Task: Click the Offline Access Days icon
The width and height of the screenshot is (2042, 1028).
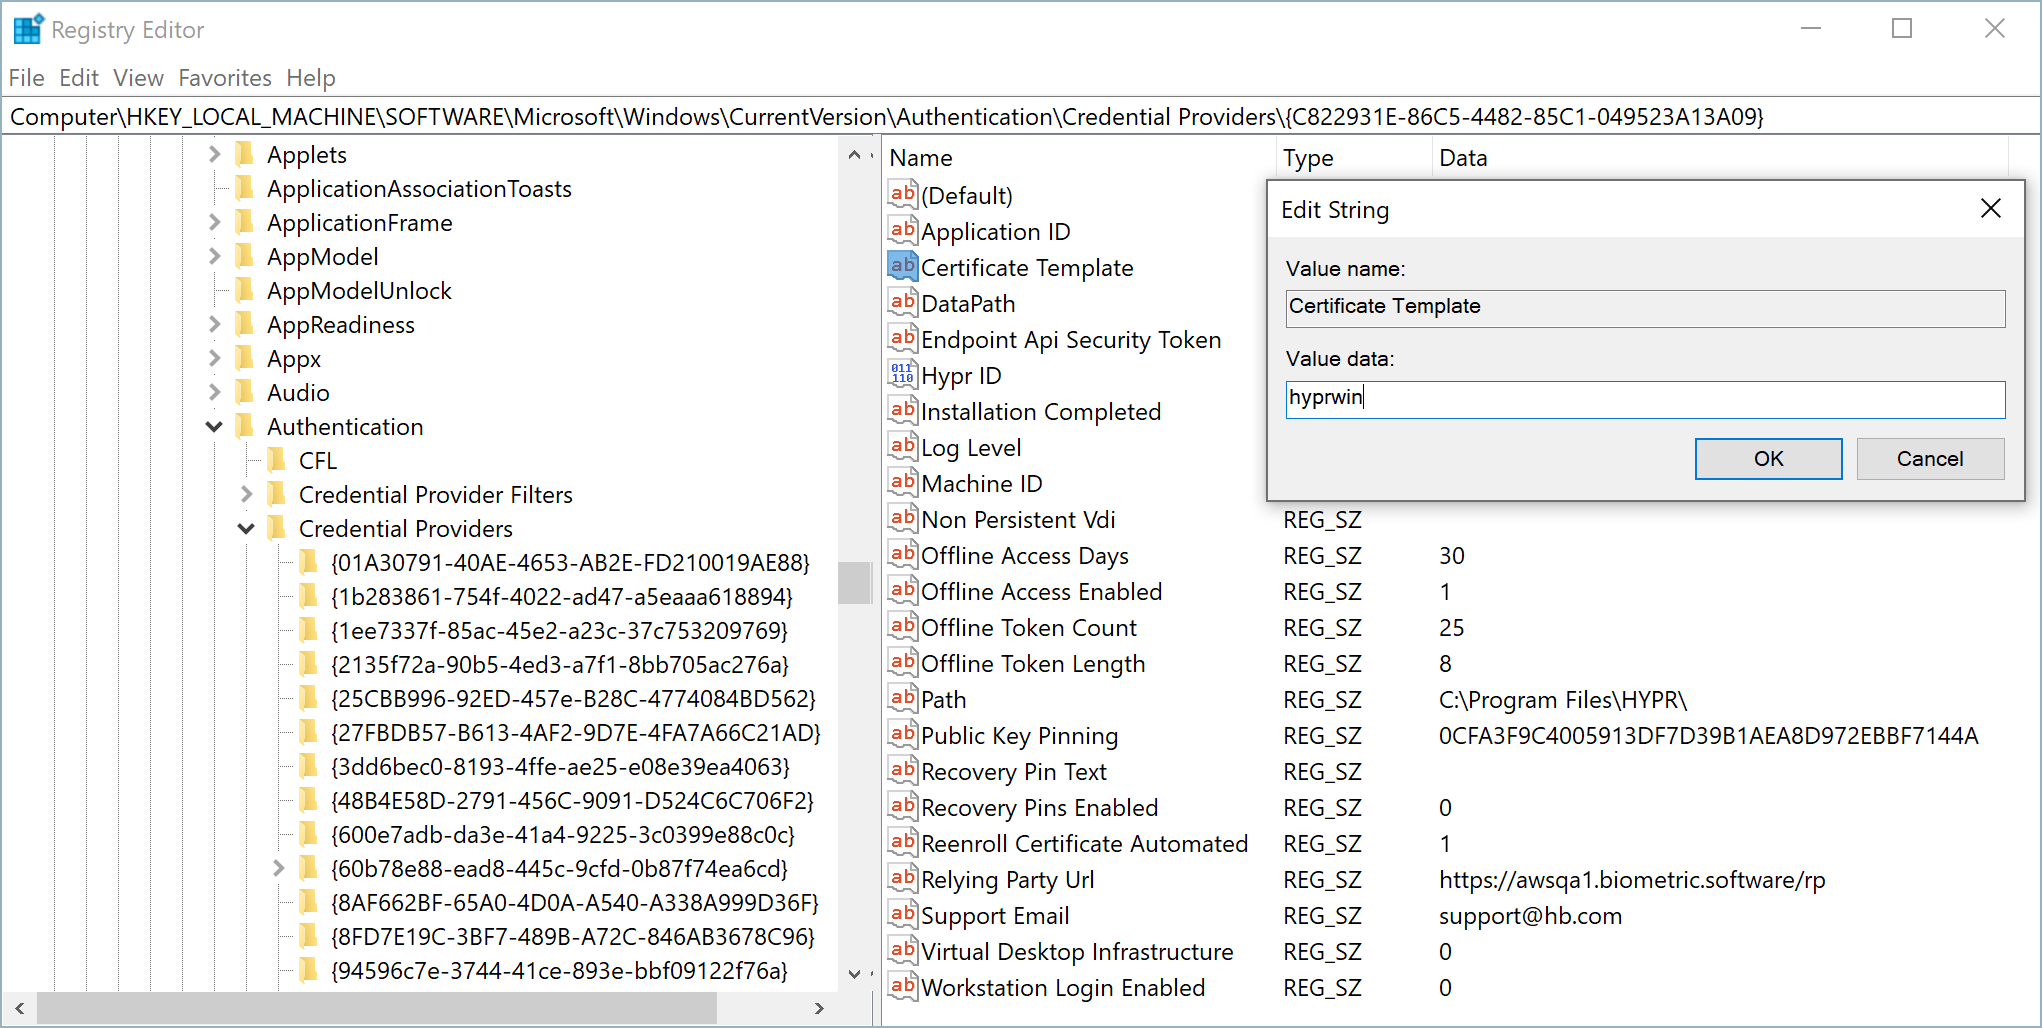Action: pos(902,554)
